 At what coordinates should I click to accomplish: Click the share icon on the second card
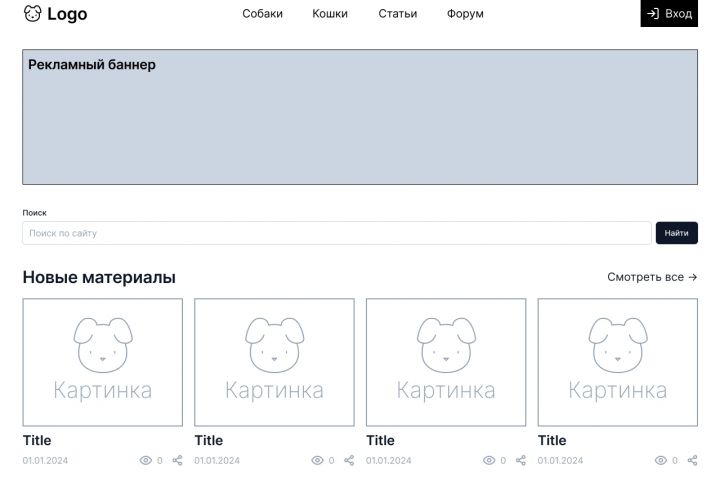tap(350, 460)
